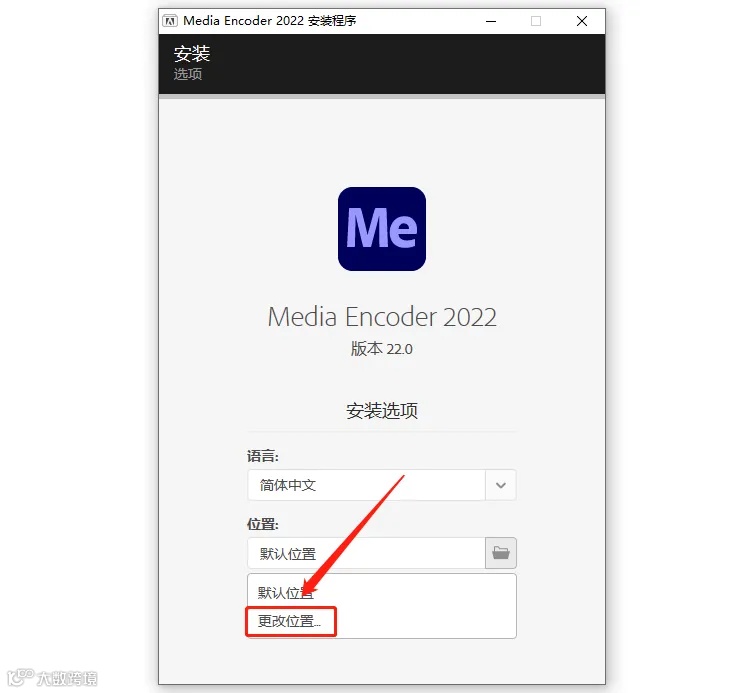The image size is (741, 693).
Task: Click the 选项 subtitle in header
Action: (188, 74)
